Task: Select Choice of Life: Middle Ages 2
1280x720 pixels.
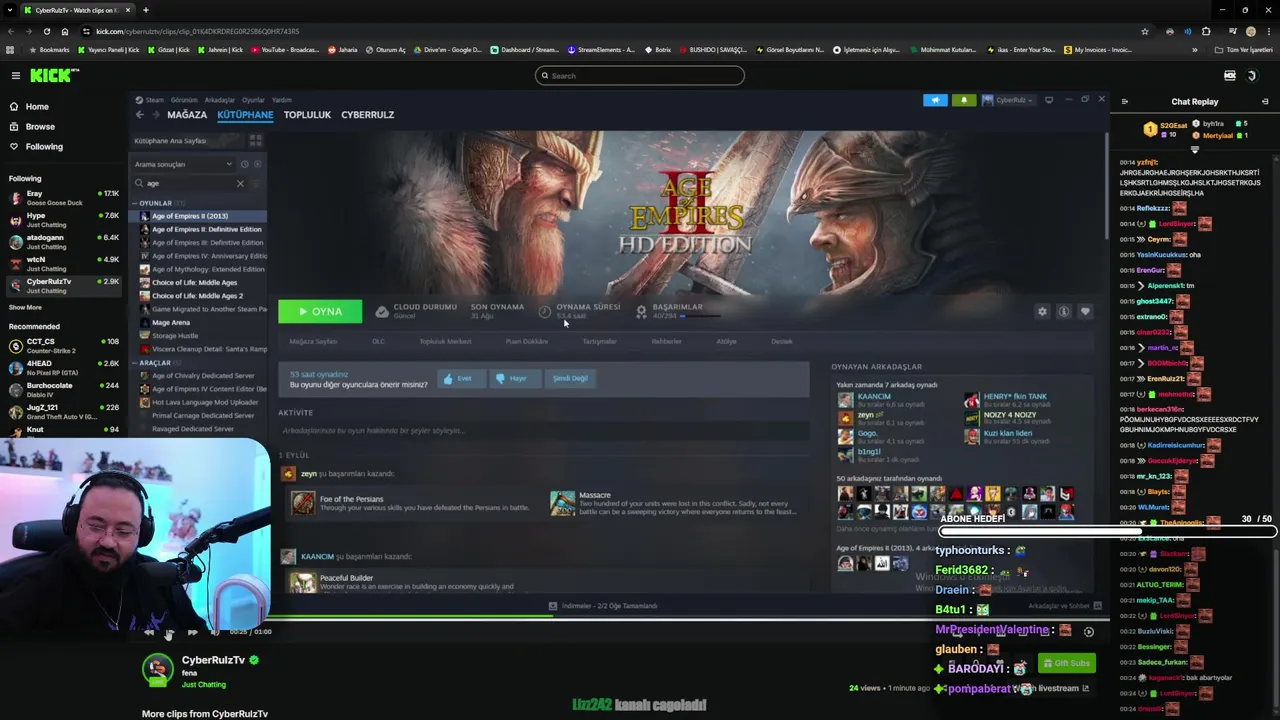Action: pyautogui.click(x=198, y=296)
